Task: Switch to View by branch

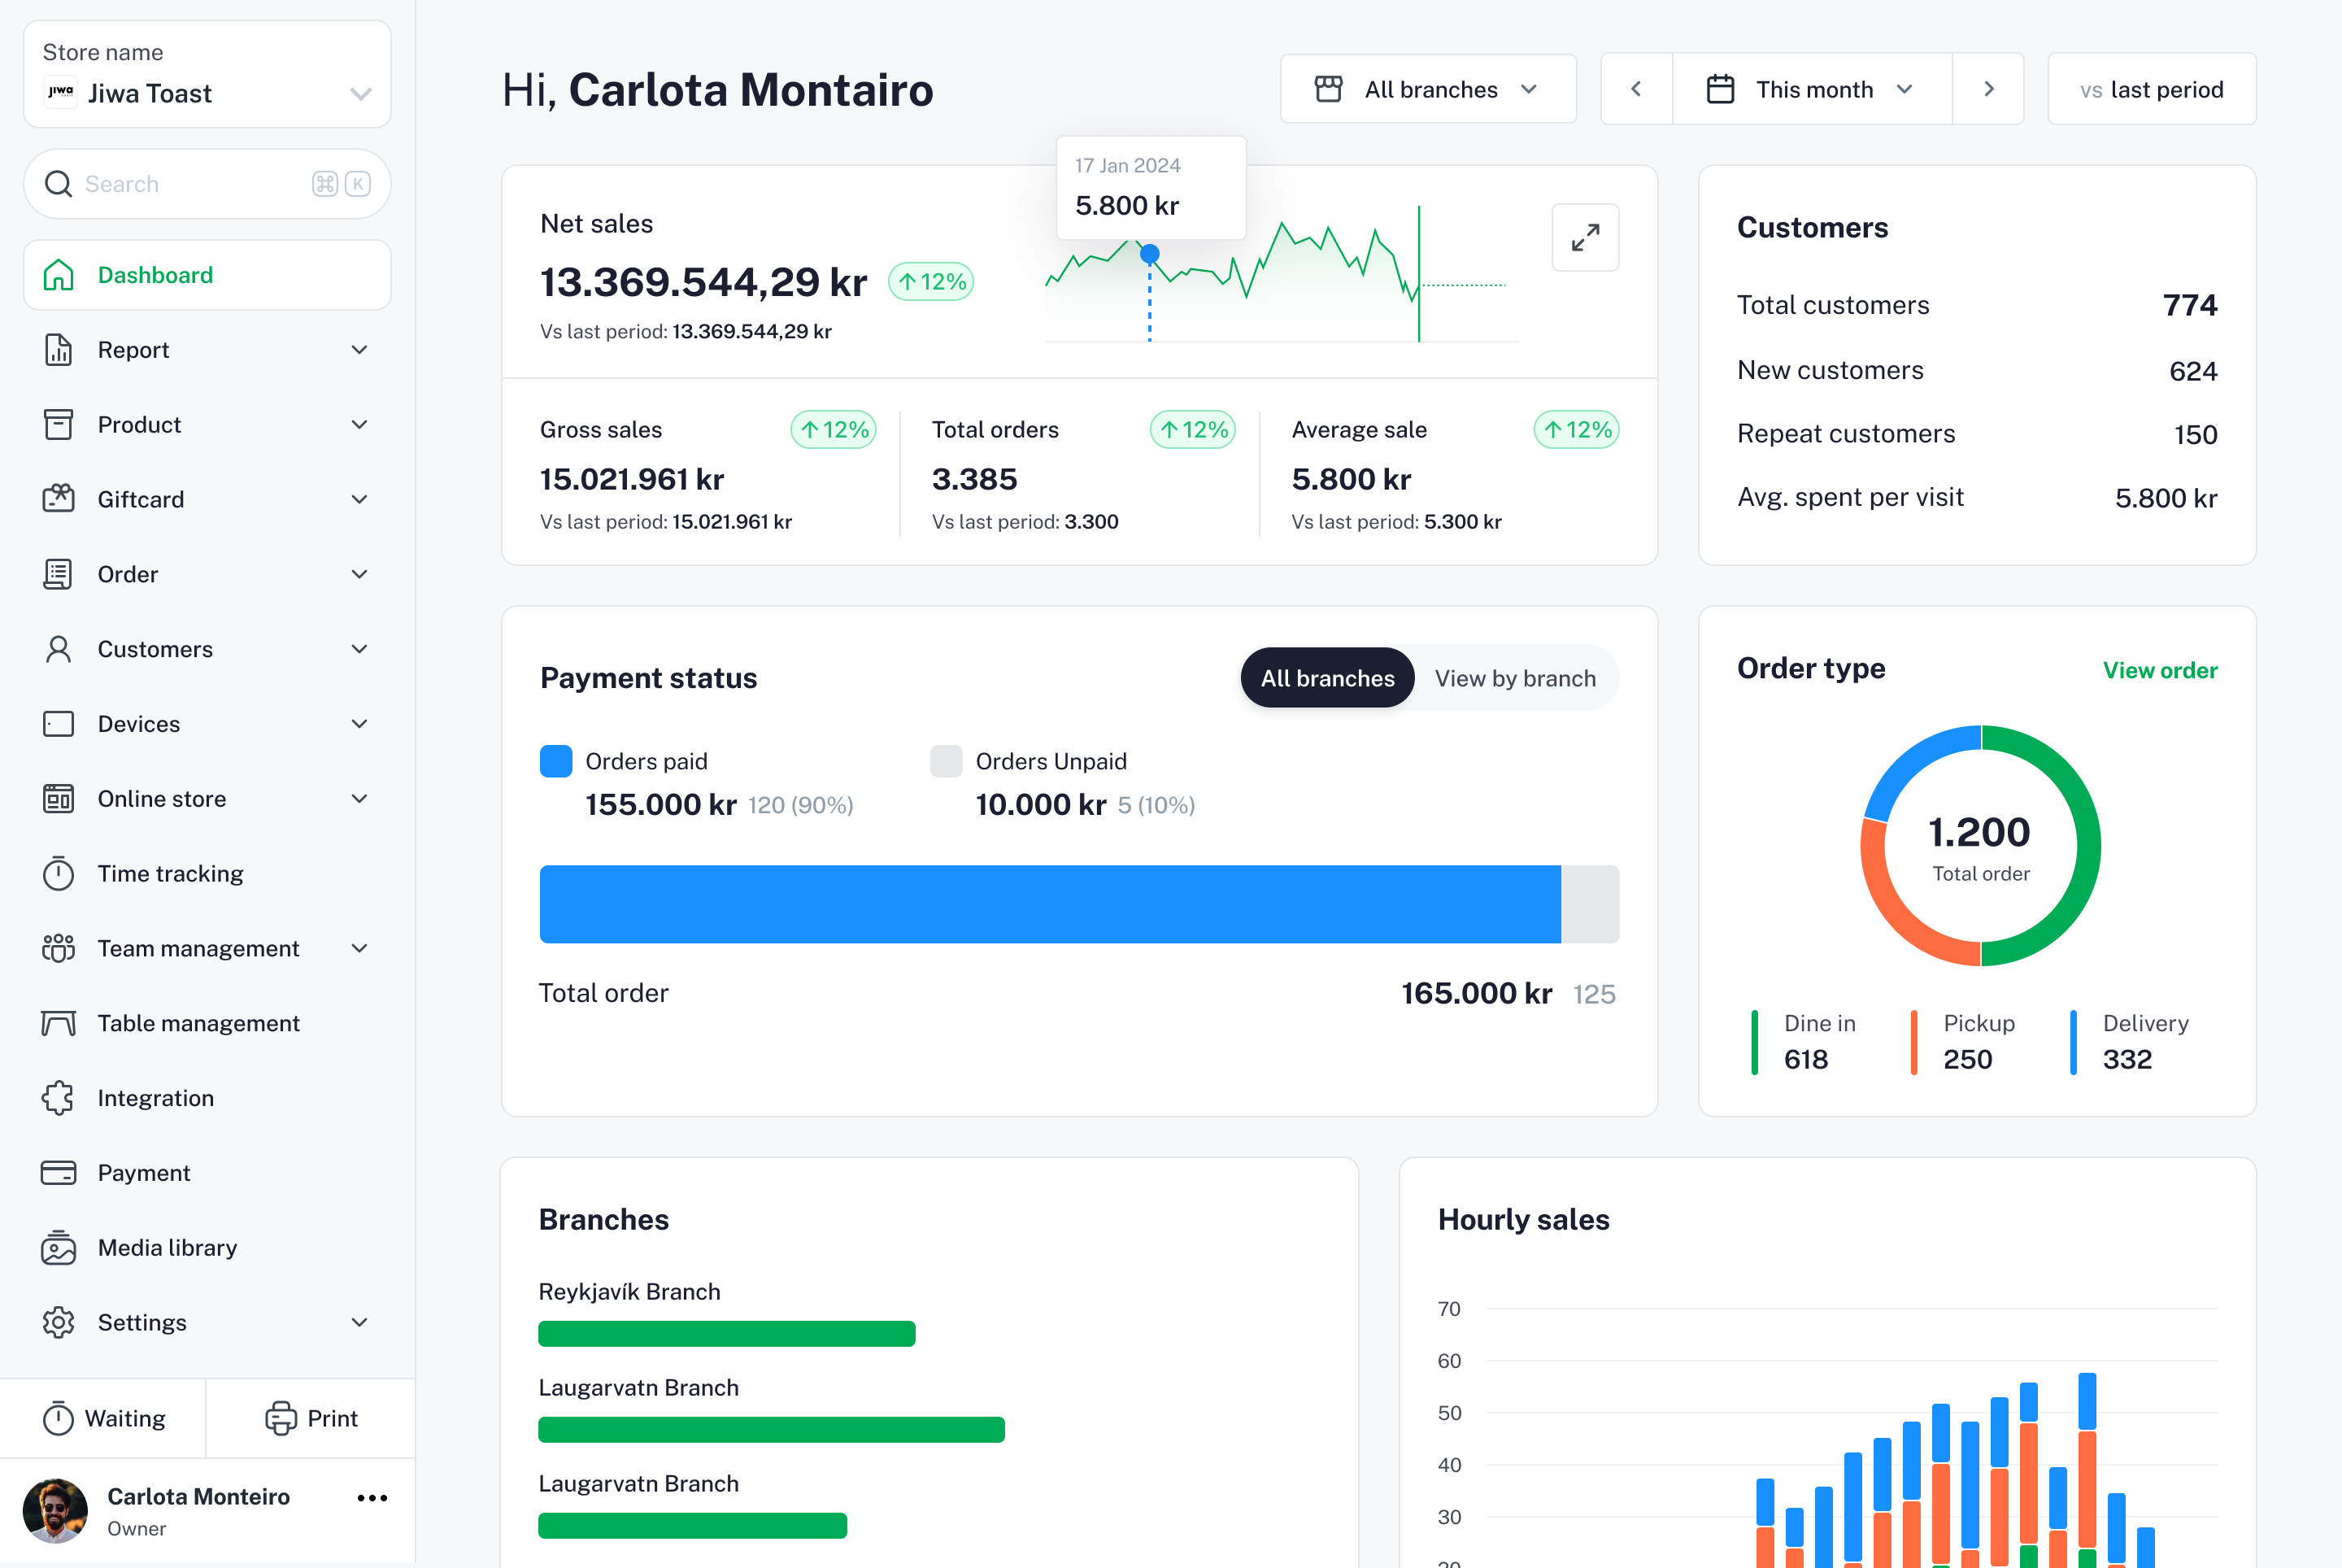Action: (x=1514, y=678)
